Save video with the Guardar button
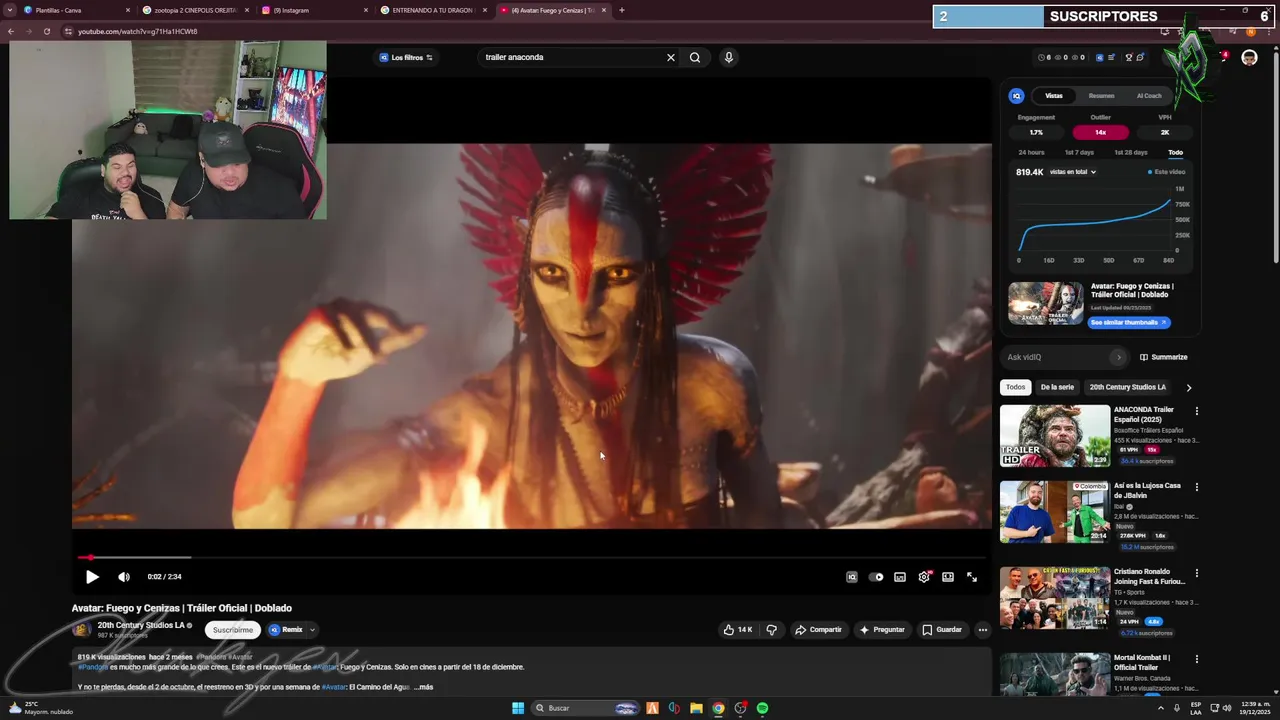 942,630
